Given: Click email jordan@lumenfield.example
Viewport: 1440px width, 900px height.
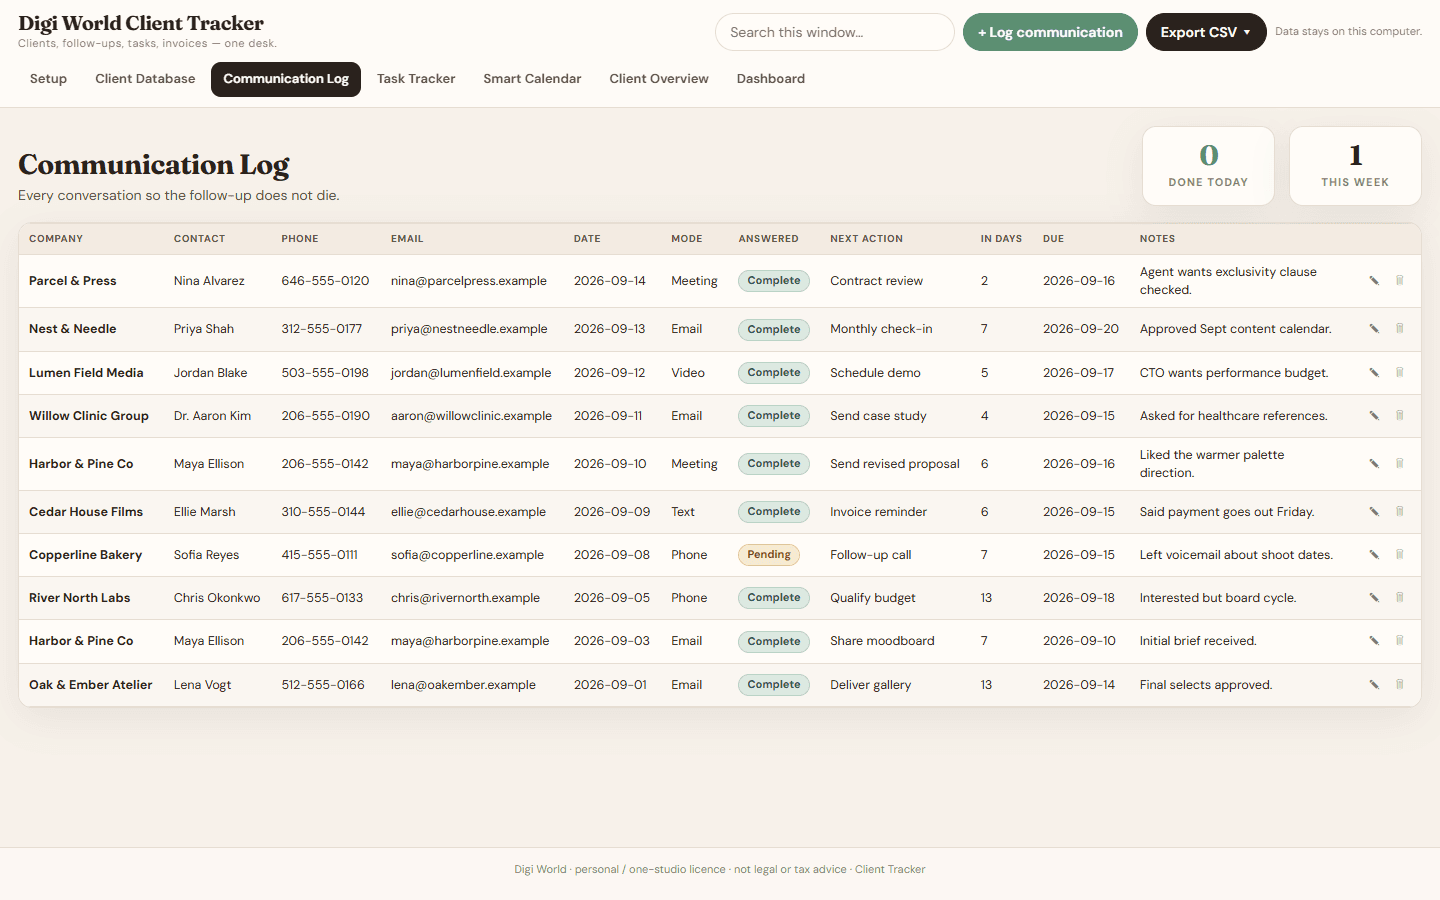Looking at the screenshot, I should [471, 373].
